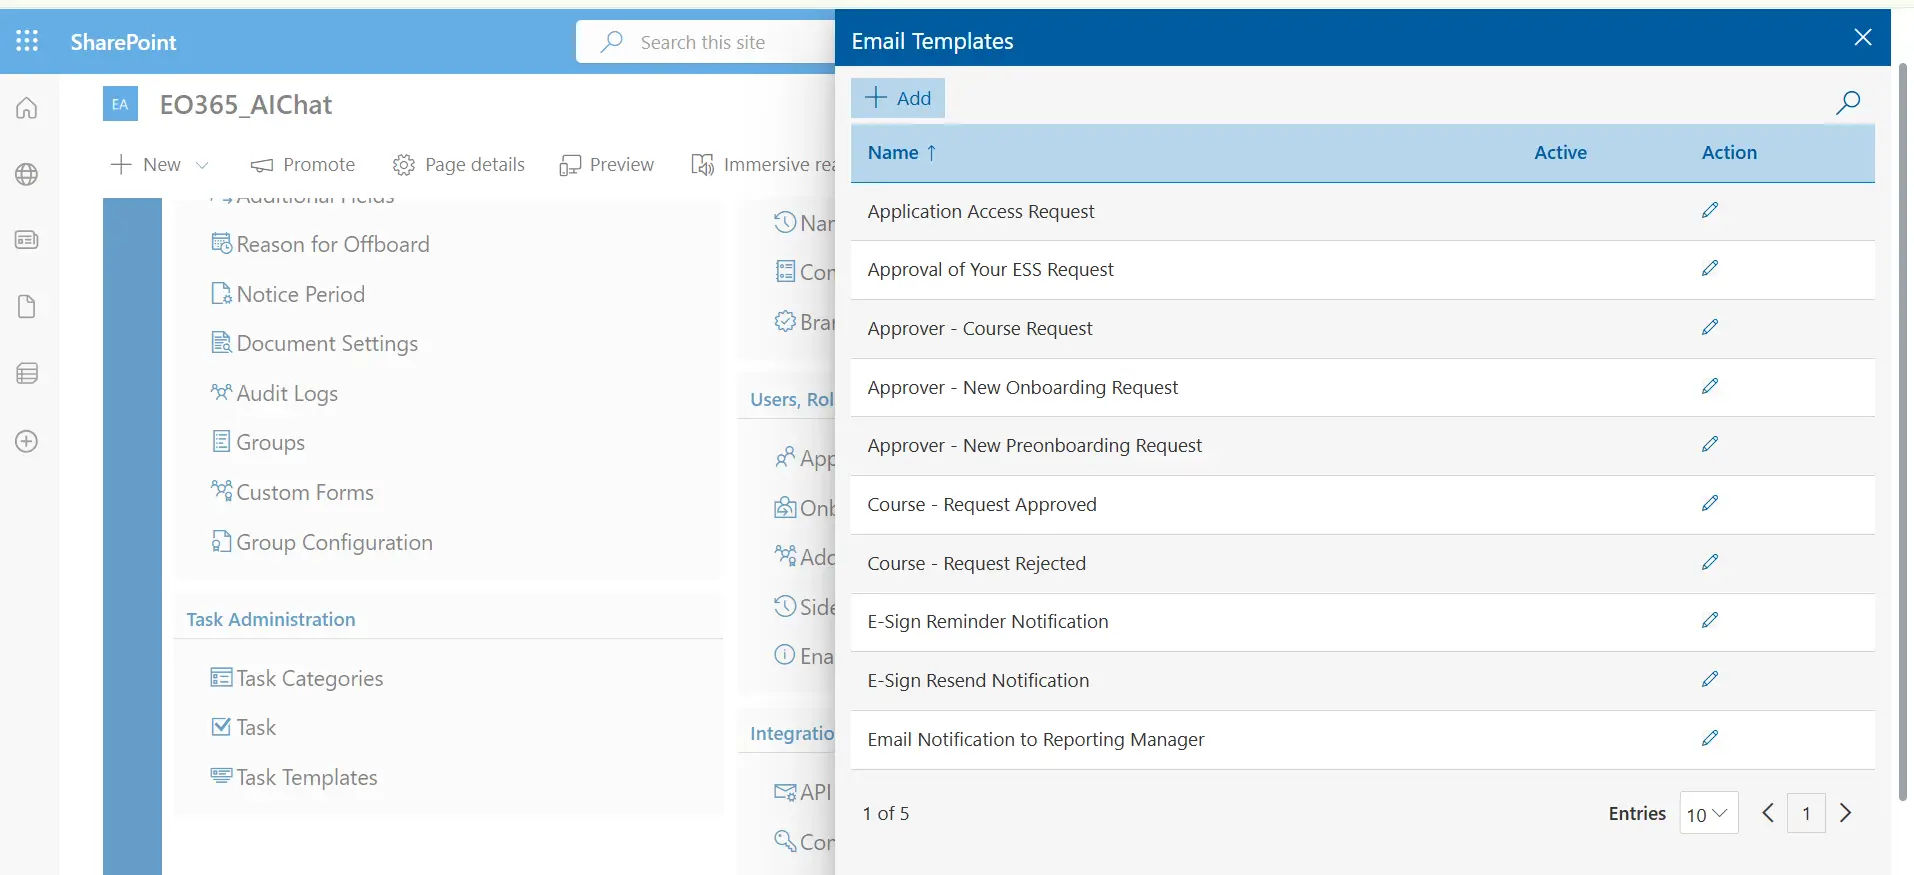Edit the Approval of Your ESS Request template

pos(1710,268)
